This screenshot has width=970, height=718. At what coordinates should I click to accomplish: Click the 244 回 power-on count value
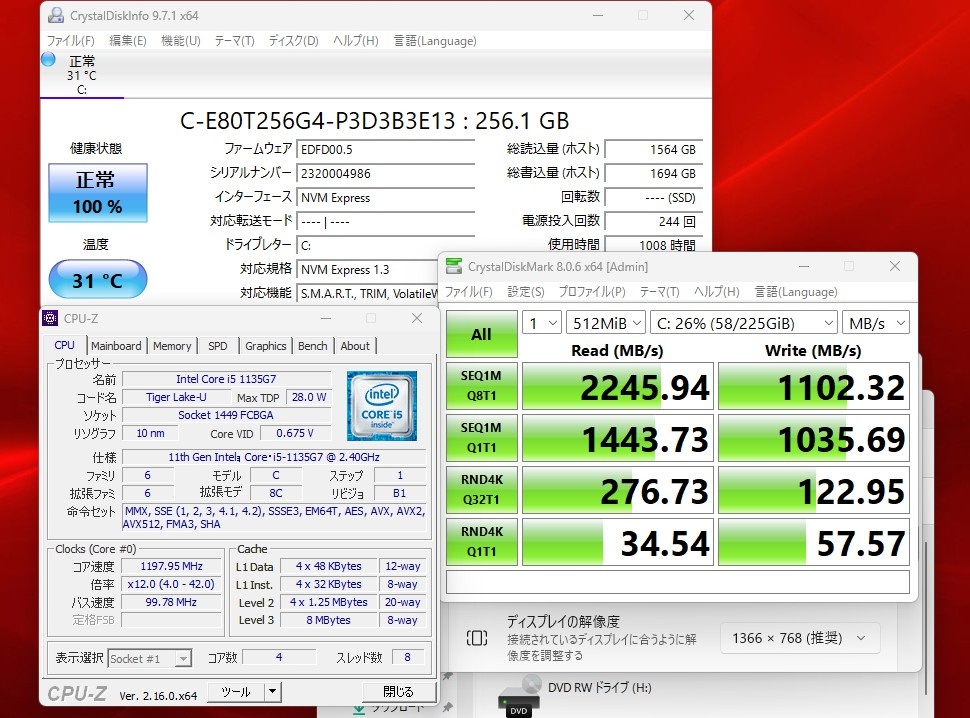[x=653, y=221]
